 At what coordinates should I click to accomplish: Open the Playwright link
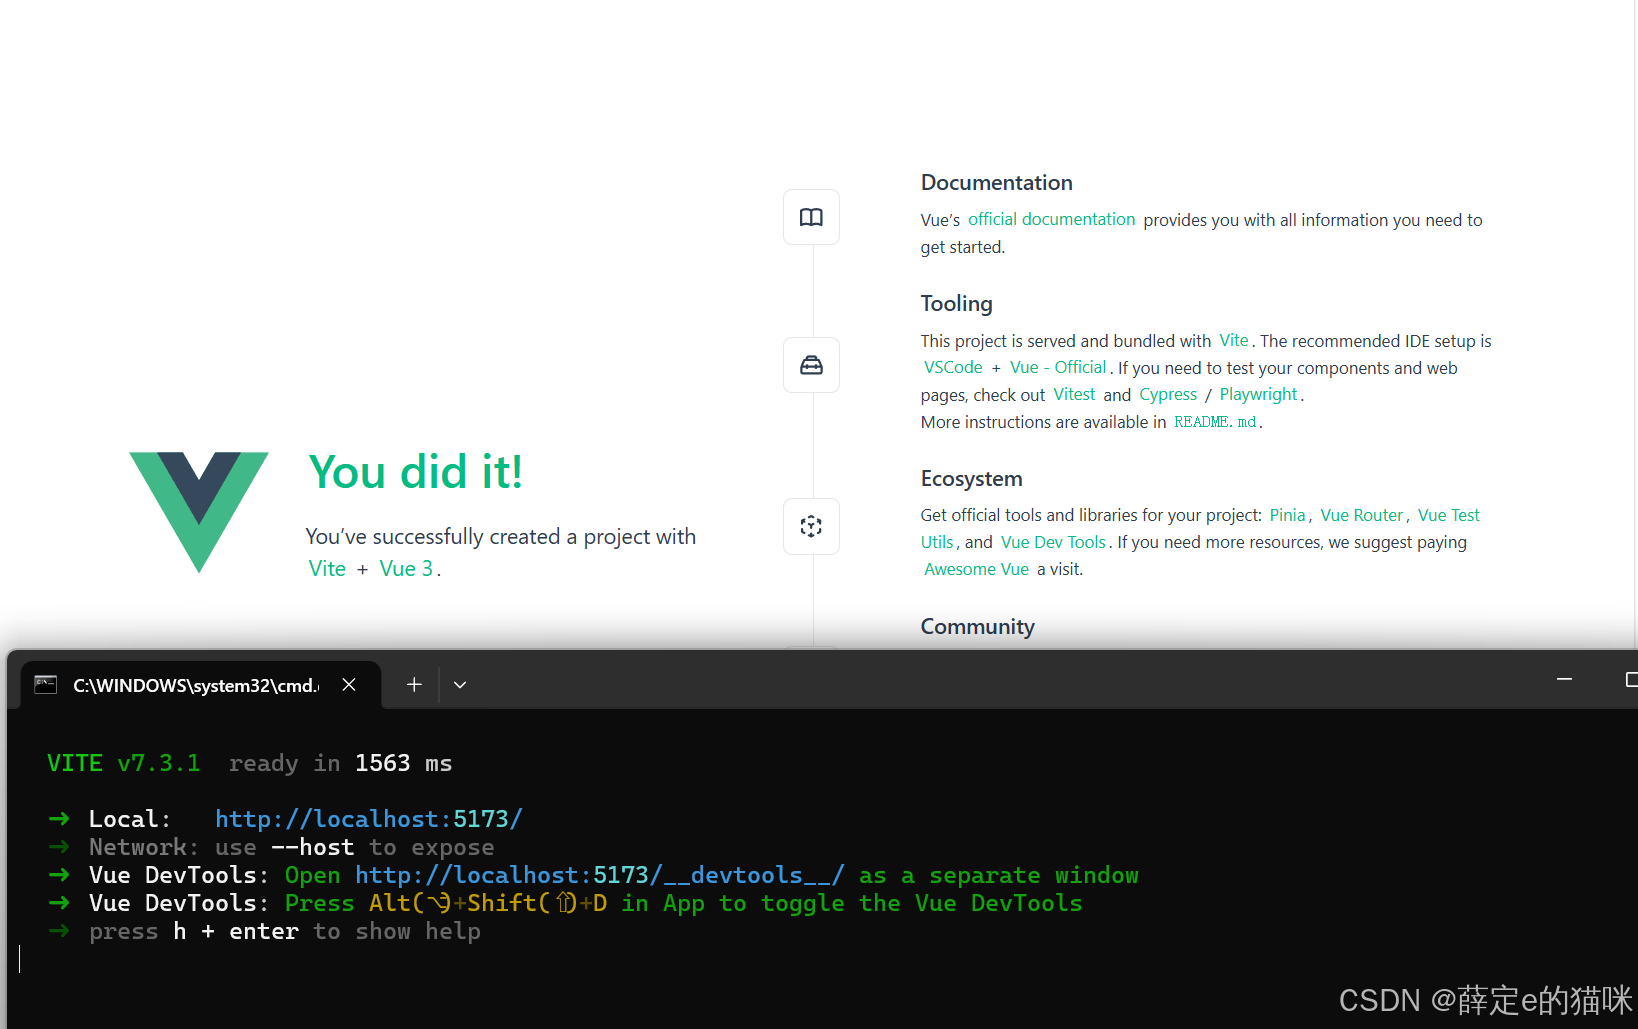point(1258,394)
